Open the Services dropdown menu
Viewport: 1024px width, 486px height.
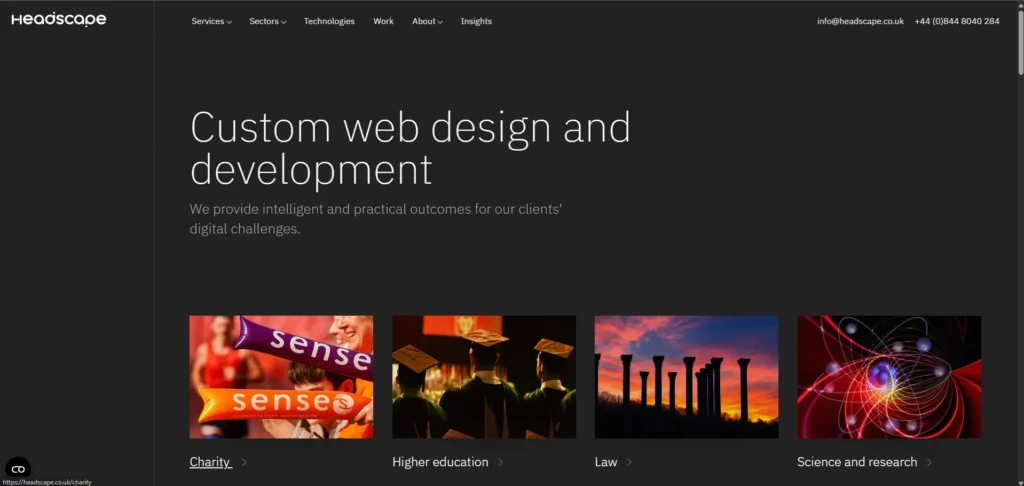pos(212,22)
